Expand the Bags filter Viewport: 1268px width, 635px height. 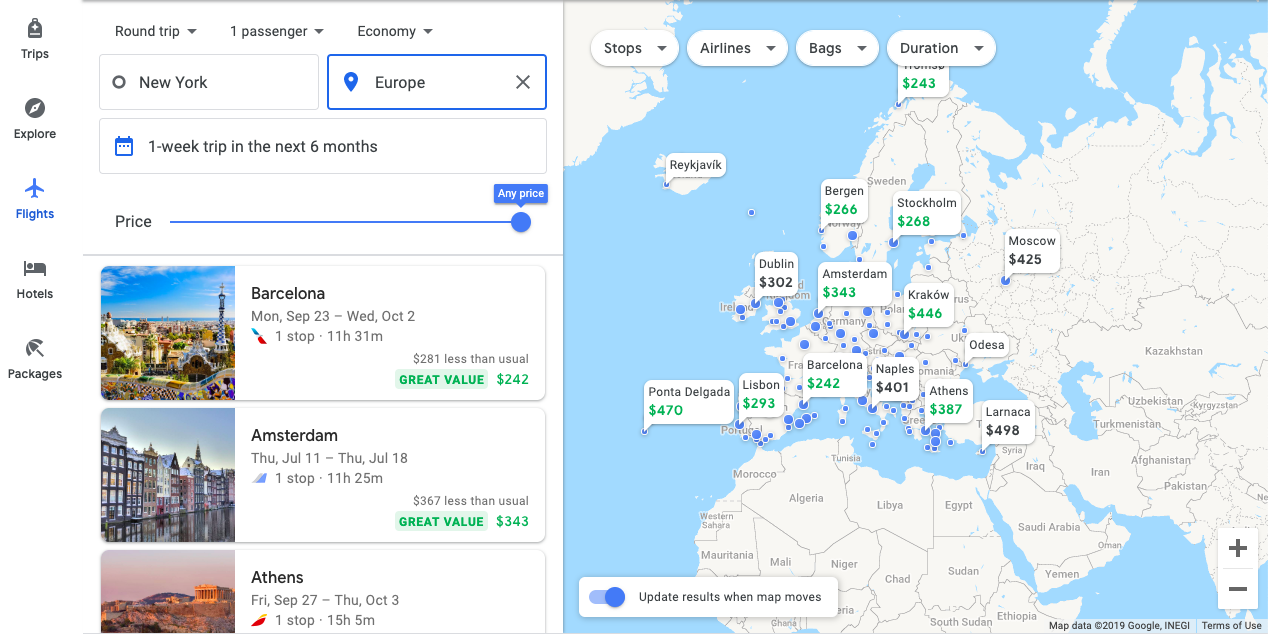tap(837, 48)
